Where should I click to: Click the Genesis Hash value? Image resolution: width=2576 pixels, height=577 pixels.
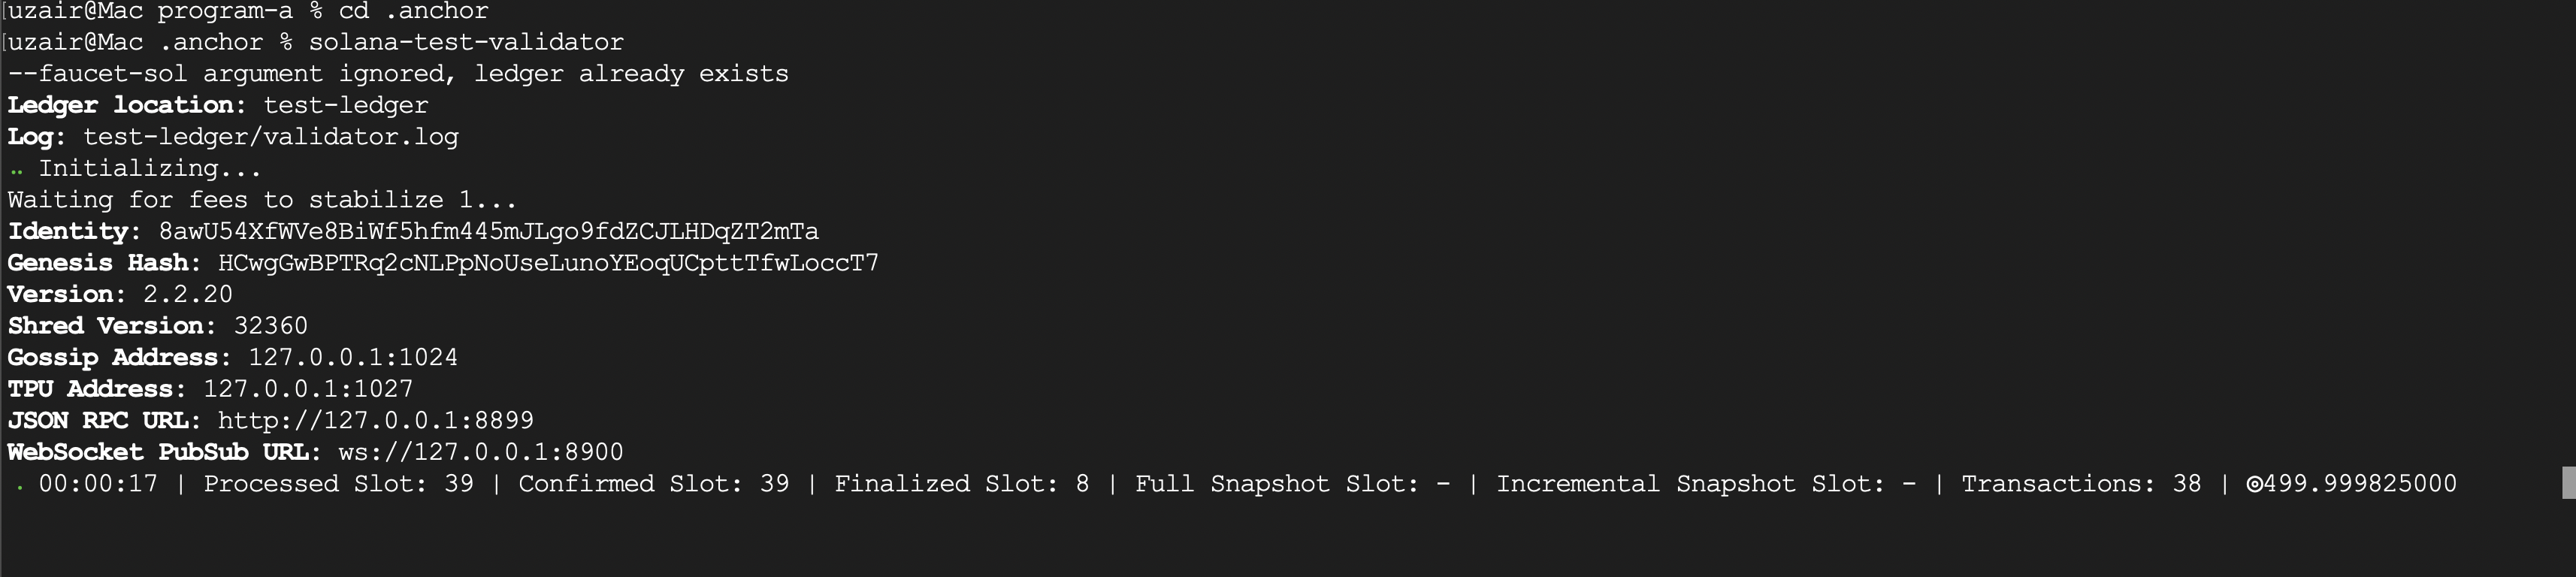point(548,263)
